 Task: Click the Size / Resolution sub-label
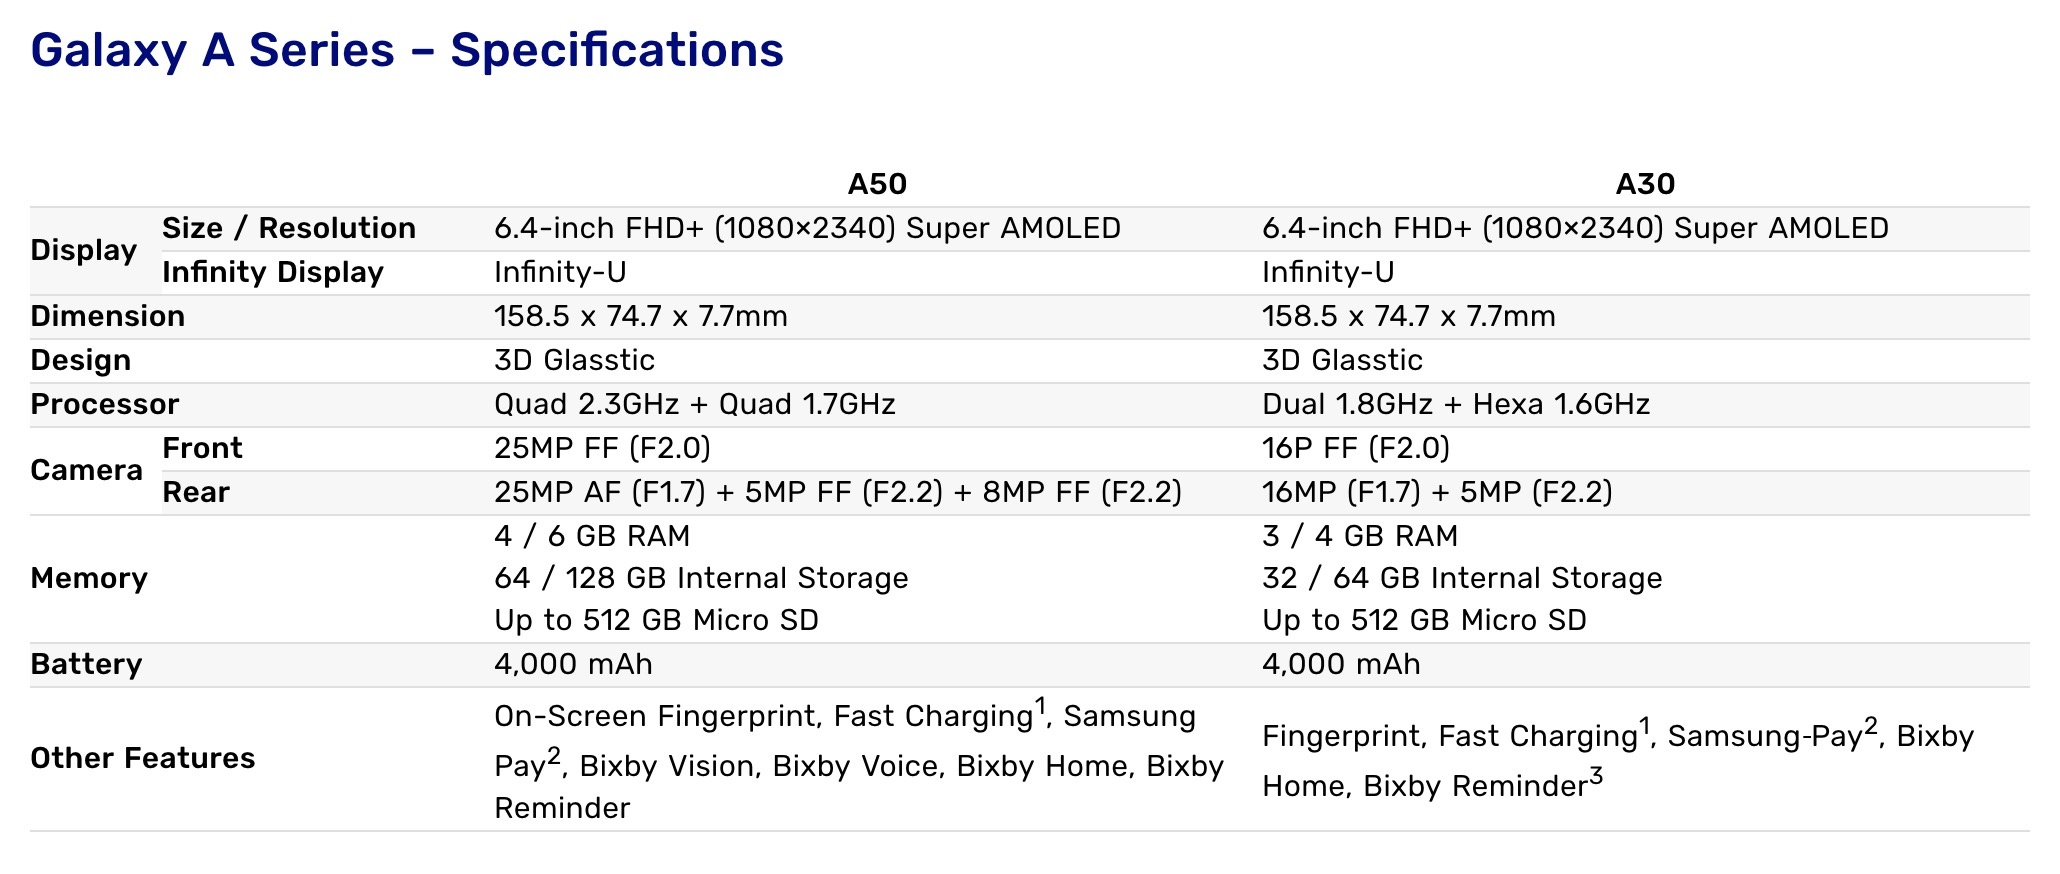(289, 228)
